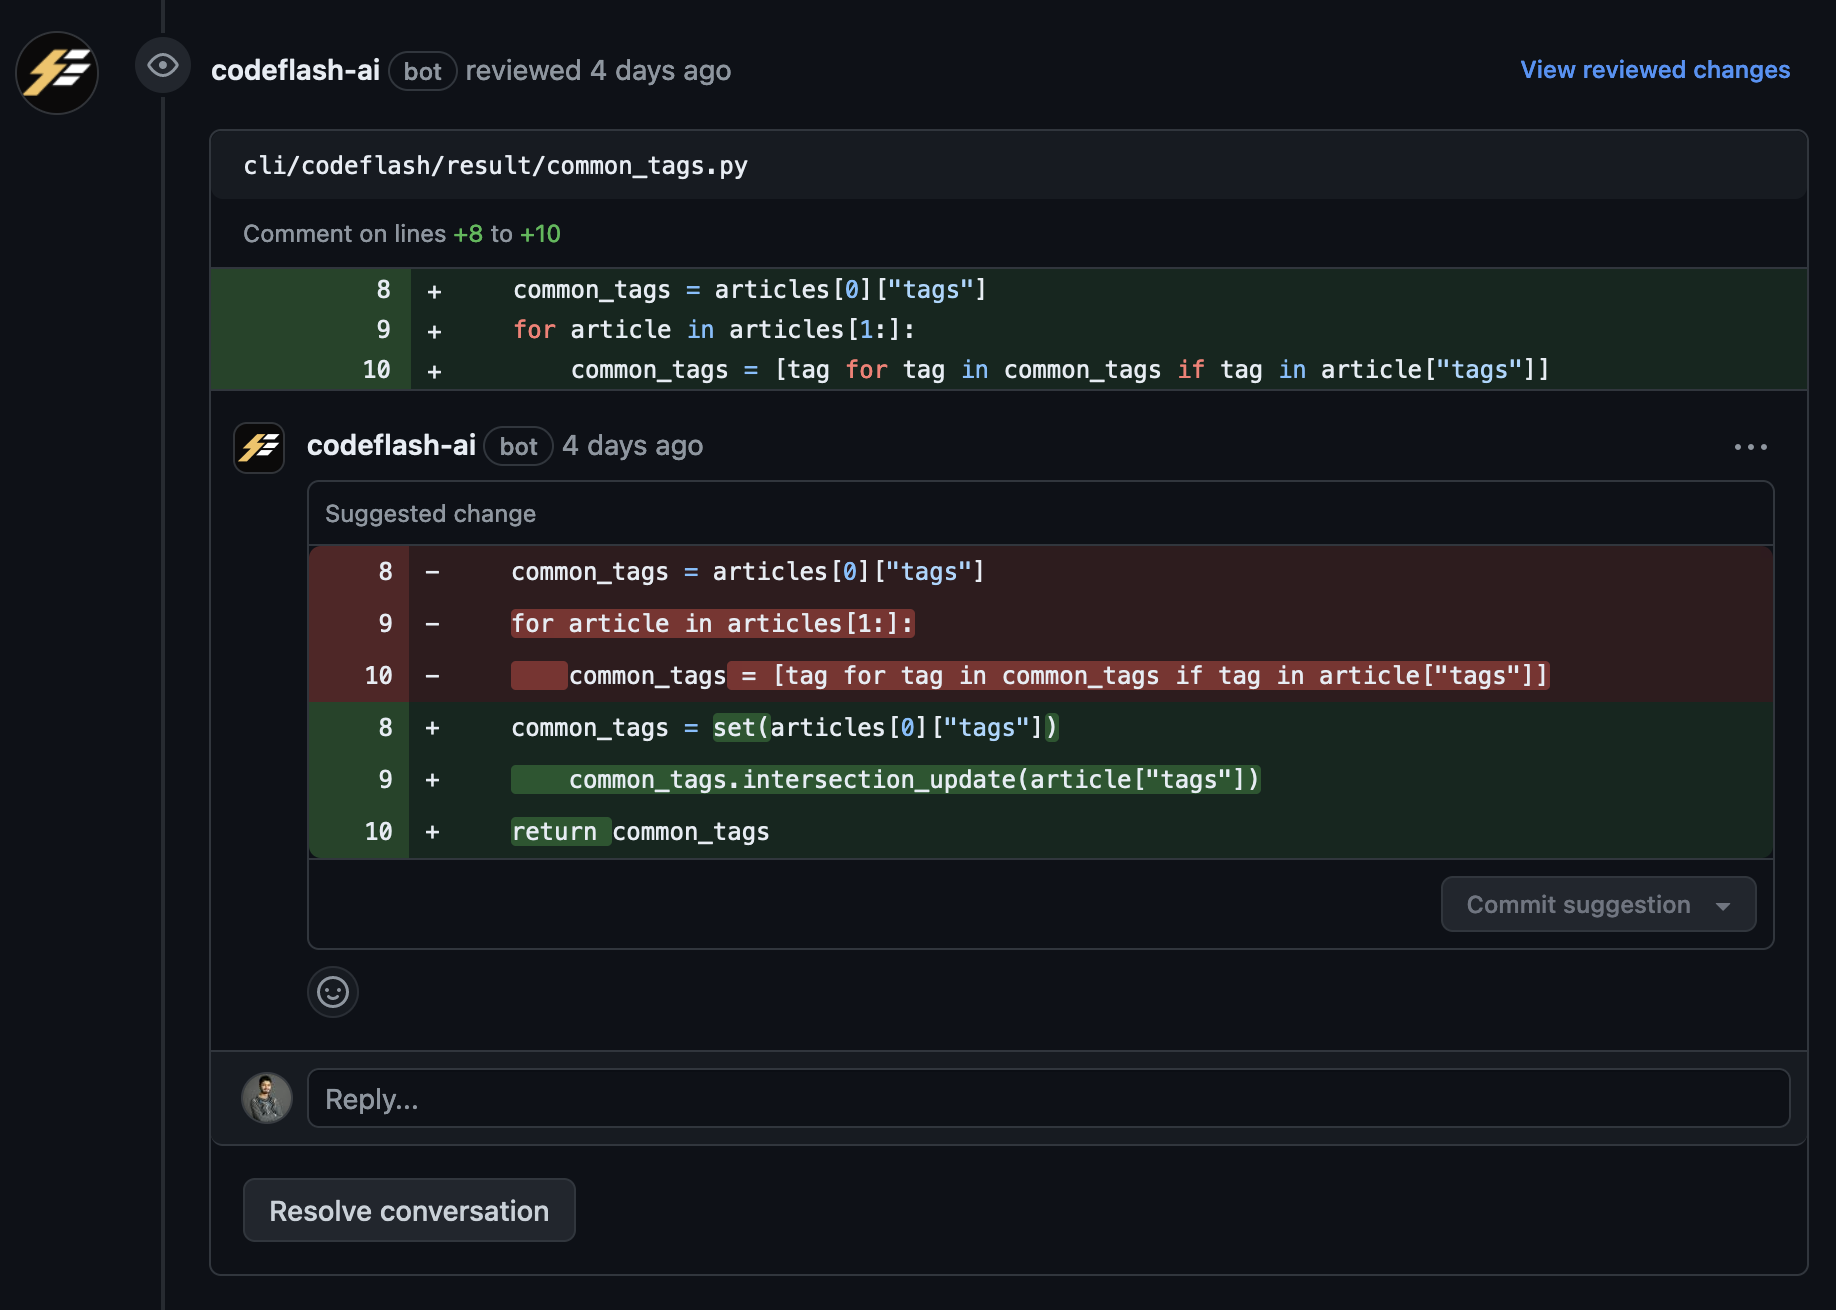The height and width of the screenshot is (1310, 1836).
Task: Click the small codeflash-ai comment avatar
Action: (x=259, y=447)
